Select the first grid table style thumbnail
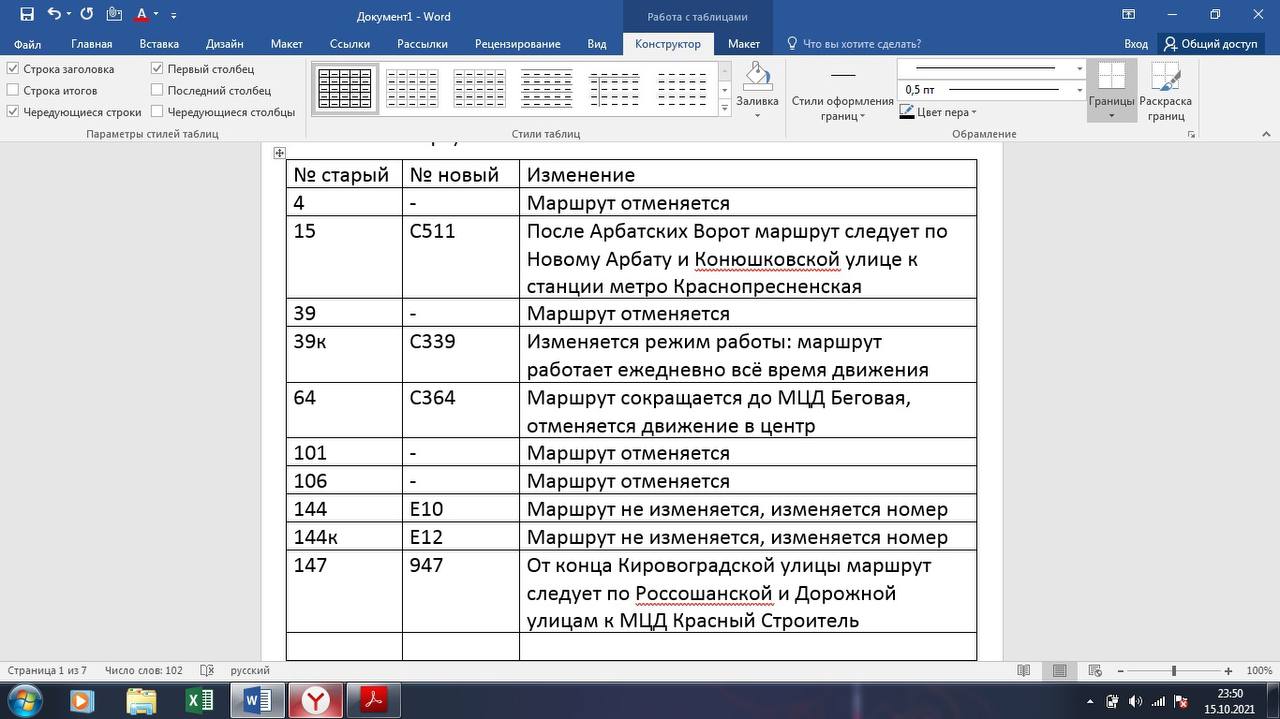Screen dimensions: 1280x719 [x=345, y=89]
